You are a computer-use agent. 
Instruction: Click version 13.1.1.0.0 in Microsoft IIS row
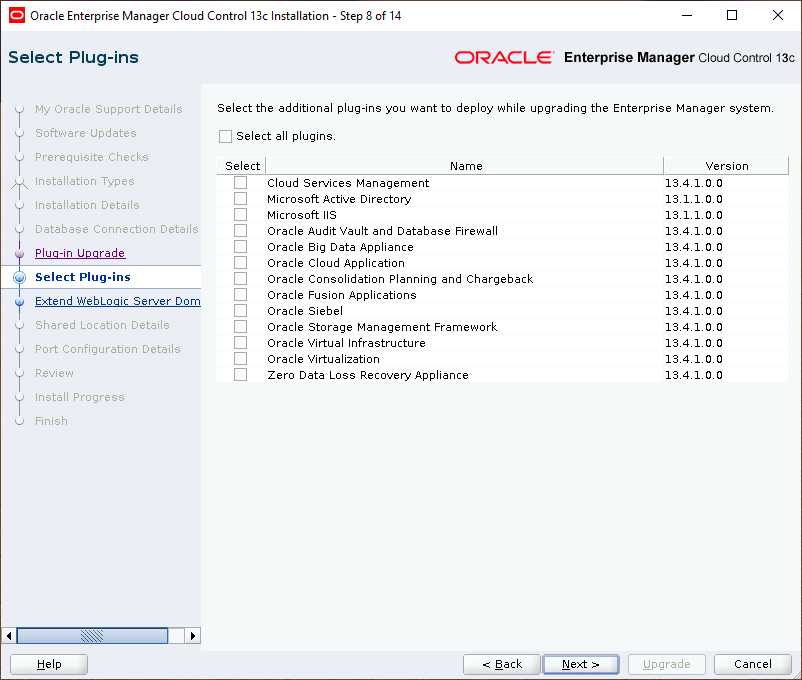point(694,215)
